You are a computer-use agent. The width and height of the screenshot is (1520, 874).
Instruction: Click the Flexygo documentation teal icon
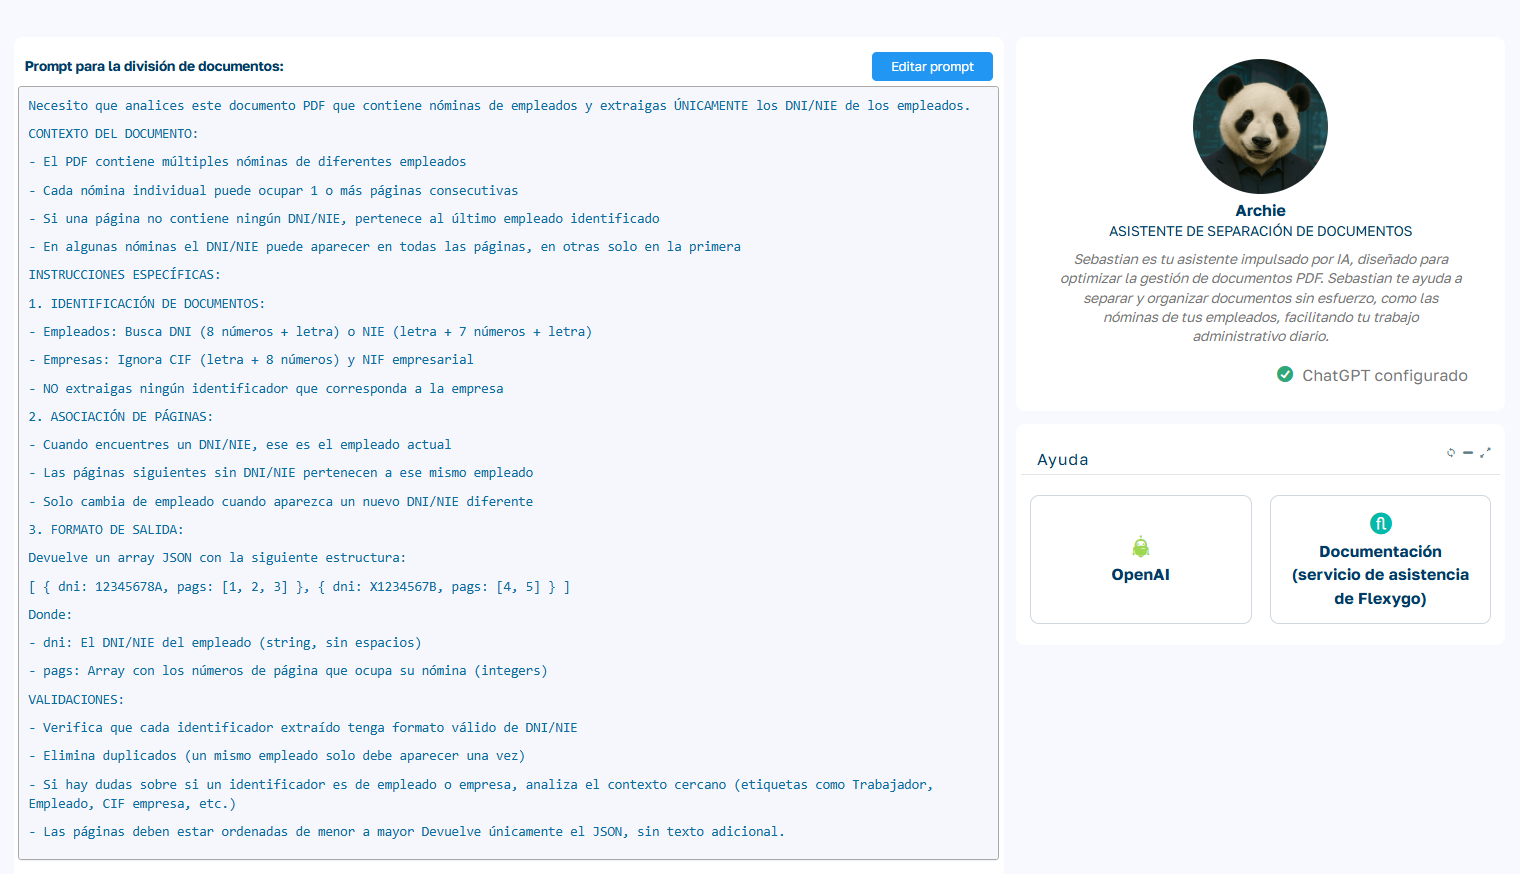coord(1381,523)
